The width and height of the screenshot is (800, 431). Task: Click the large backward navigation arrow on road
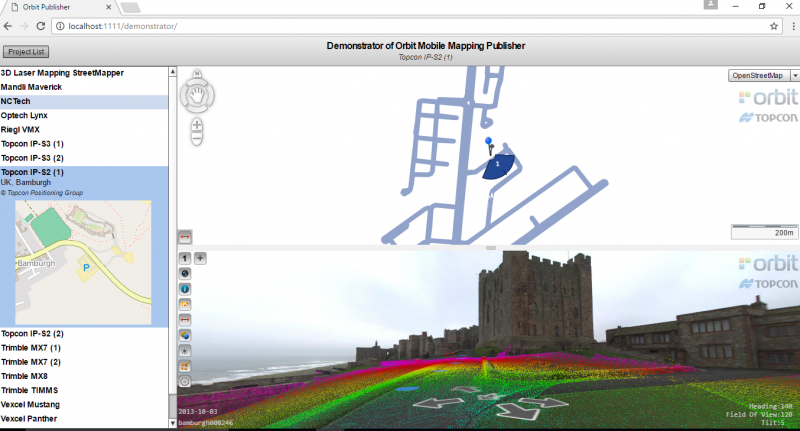click(x=519, y=411)
